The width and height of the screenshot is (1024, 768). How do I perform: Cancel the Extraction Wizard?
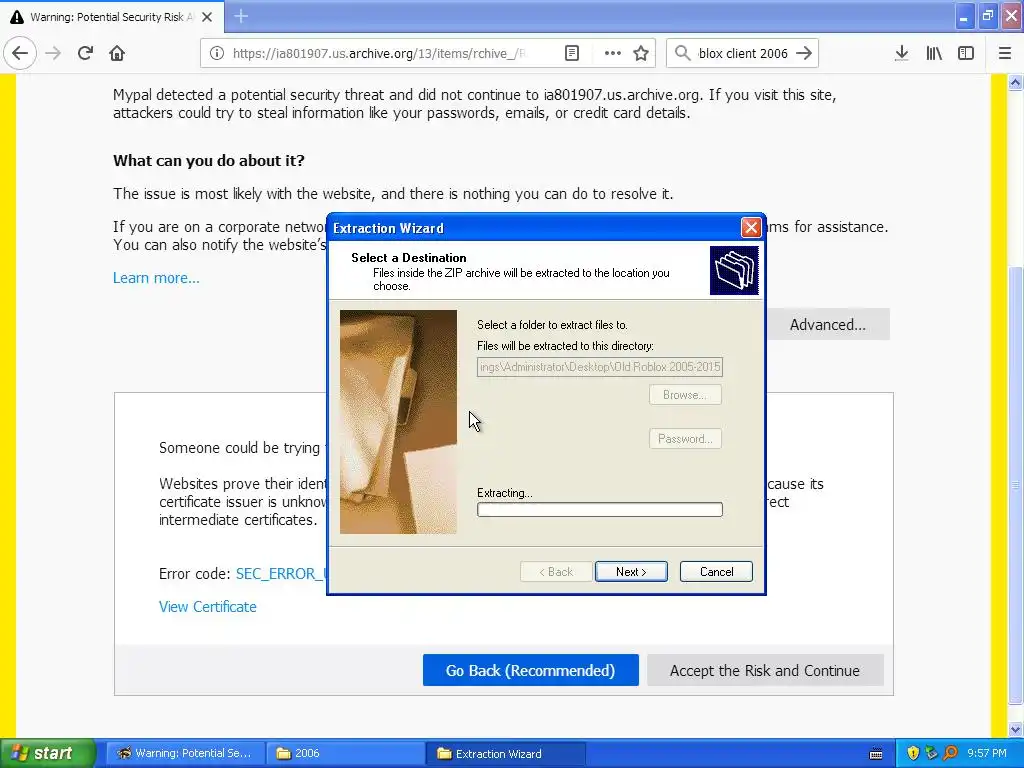click(716, 571)
